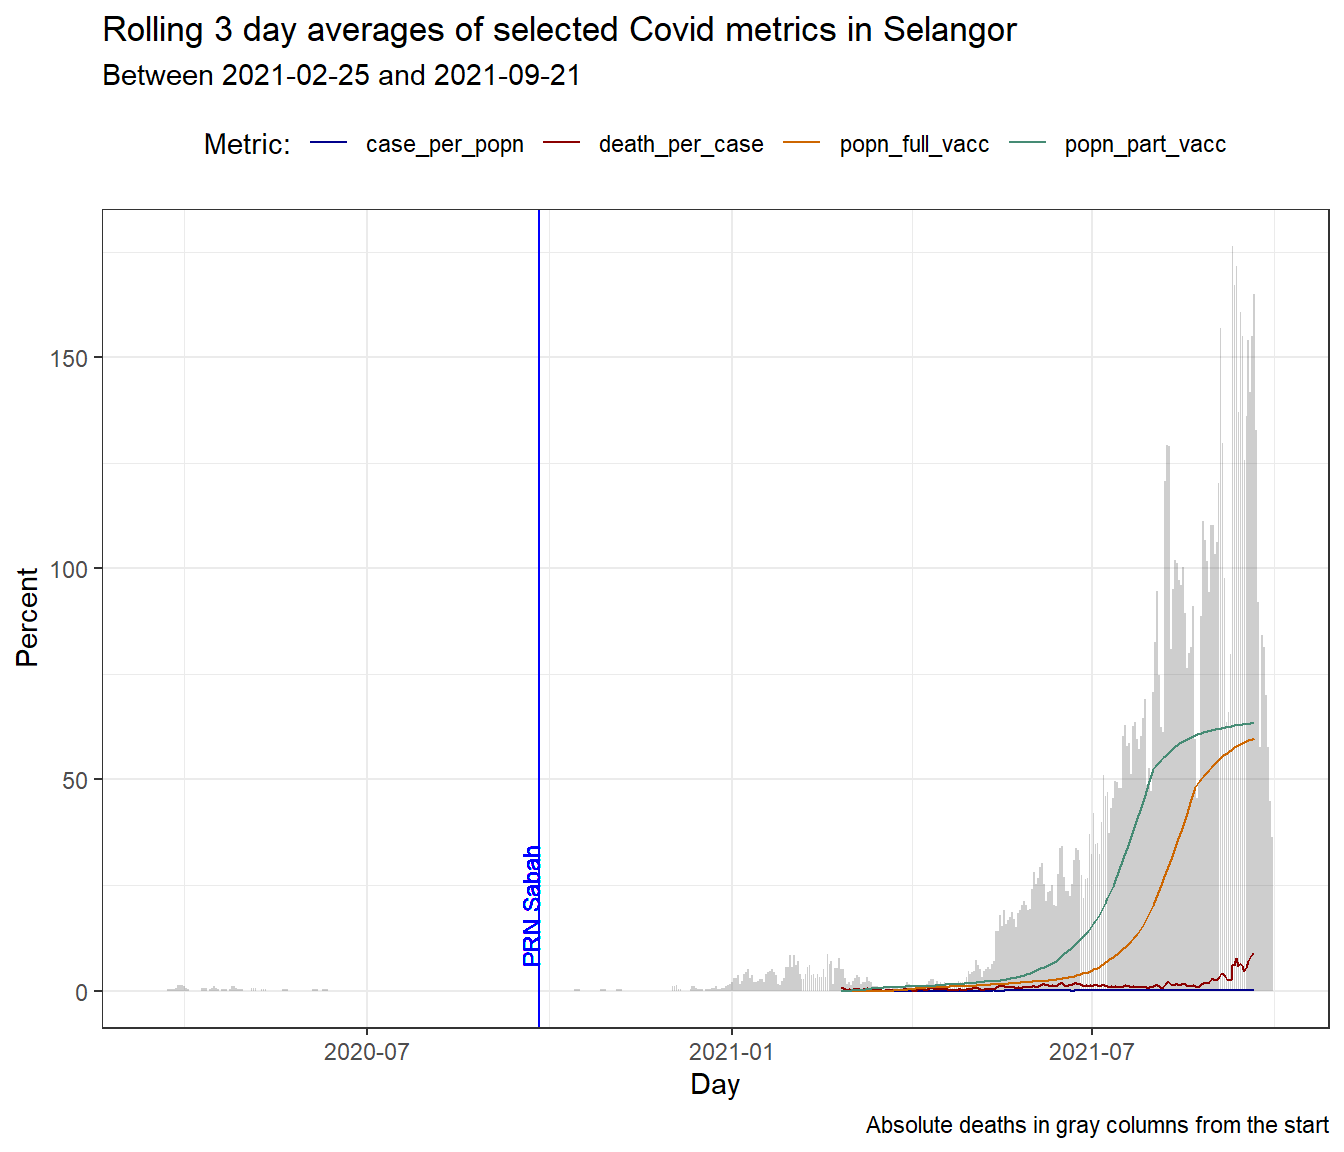Click the y-axis tick label 50

click(76, 781)
